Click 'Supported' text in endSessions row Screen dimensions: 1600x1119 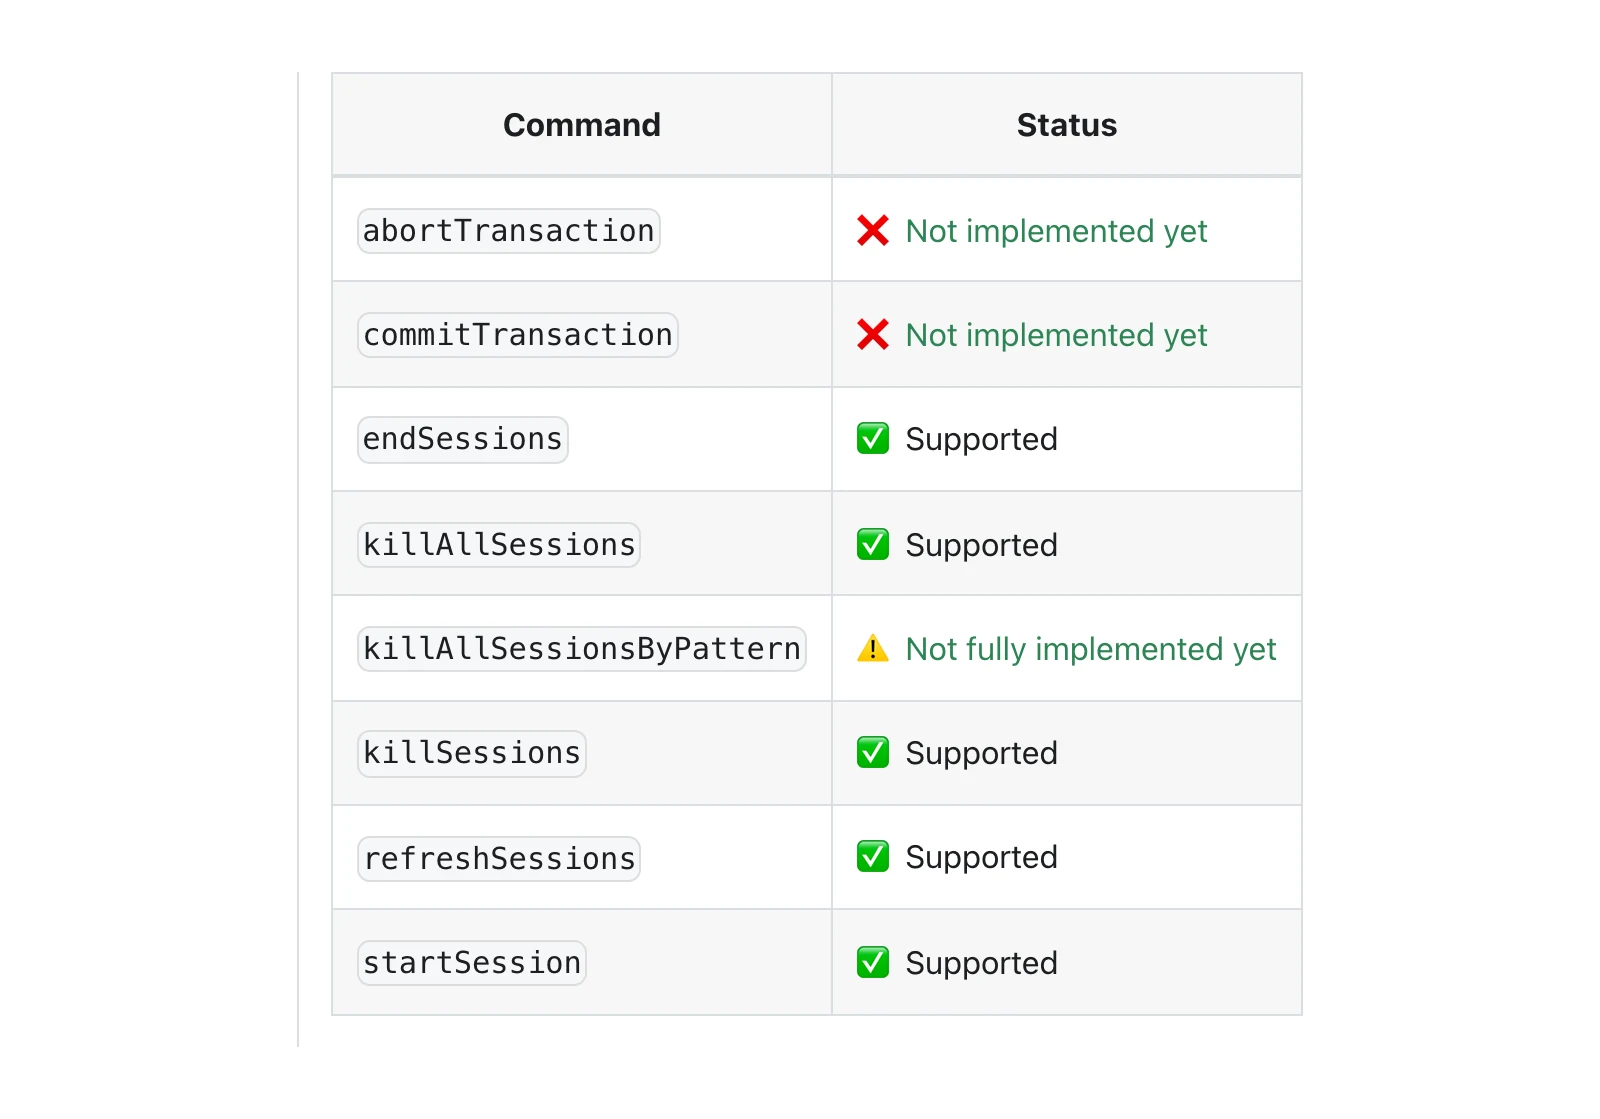(981, 440)
